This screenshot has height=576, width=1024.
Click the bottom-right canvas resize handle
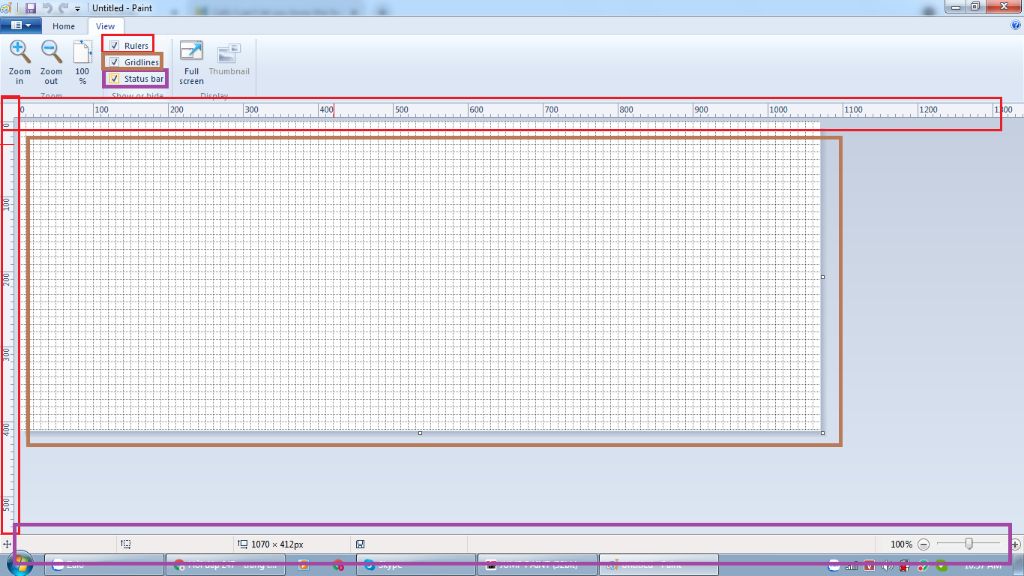click(823, 433)
